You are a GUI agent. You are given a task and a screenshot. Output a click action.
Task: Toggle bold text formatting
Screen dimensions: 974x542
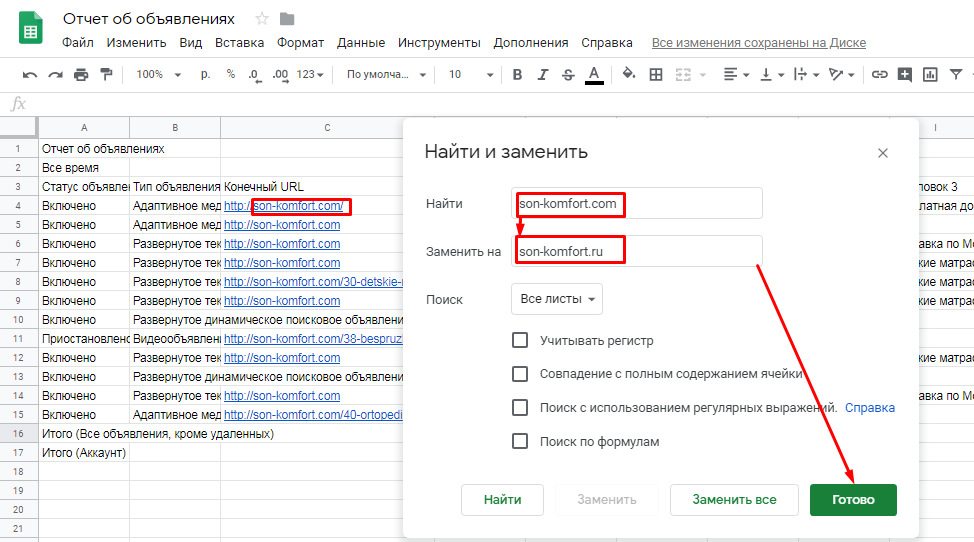(x=517, y=74)
